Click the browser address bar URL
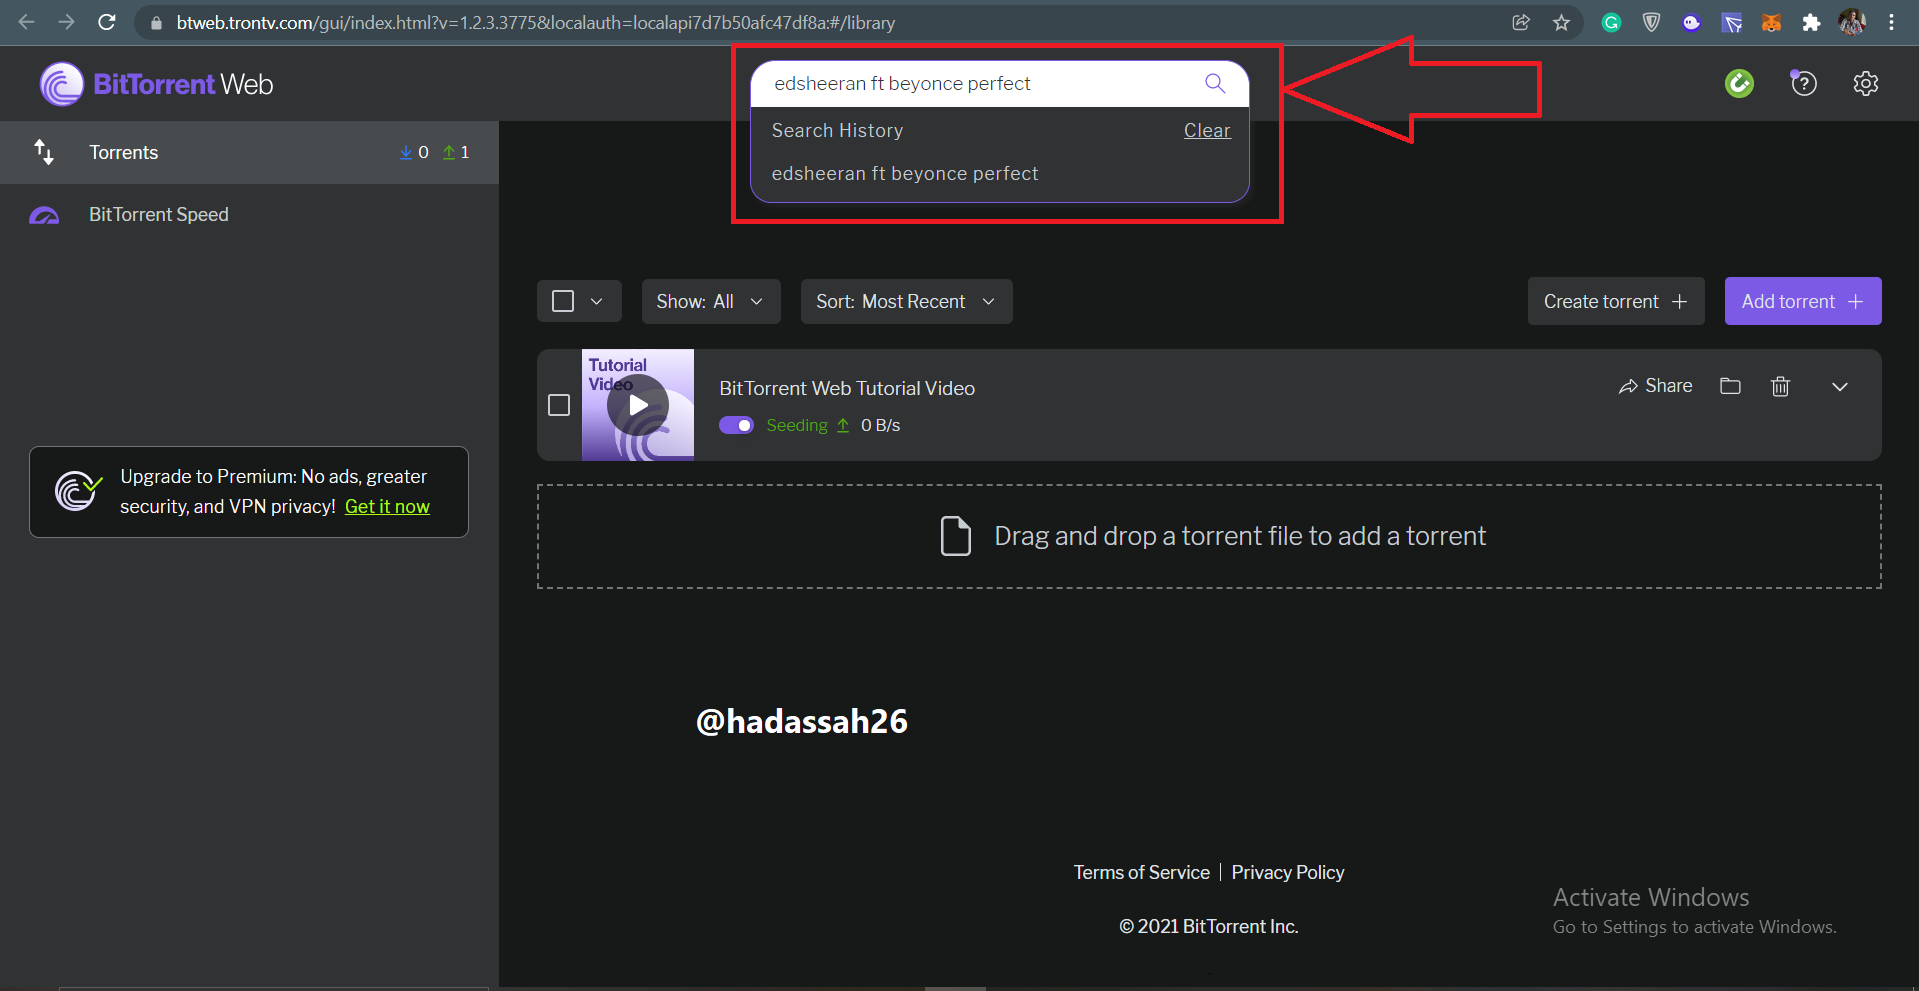1919x991 pixels. (535, 22)
